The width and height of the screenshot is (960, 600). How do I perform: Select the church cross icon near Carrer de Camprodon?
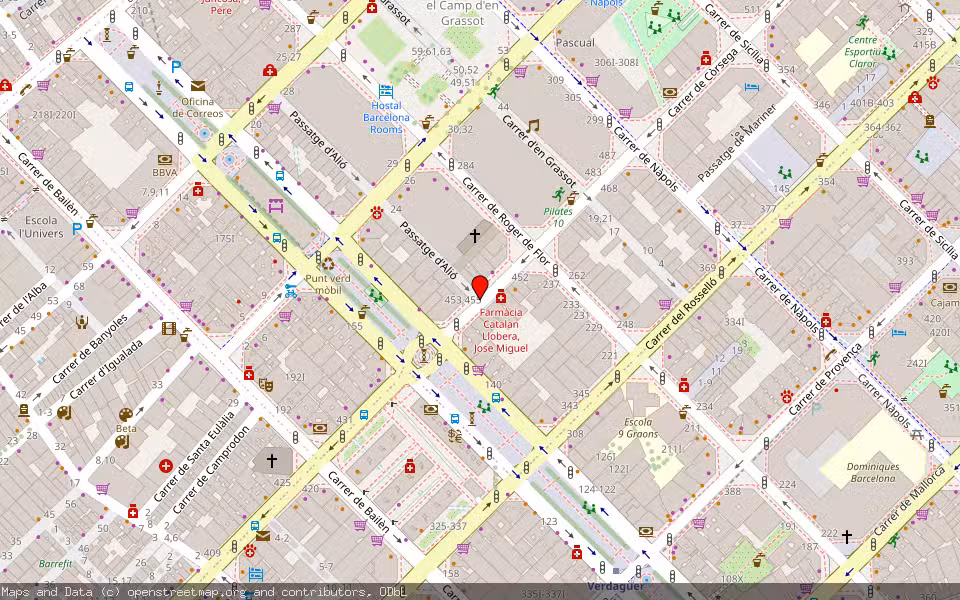272,459
